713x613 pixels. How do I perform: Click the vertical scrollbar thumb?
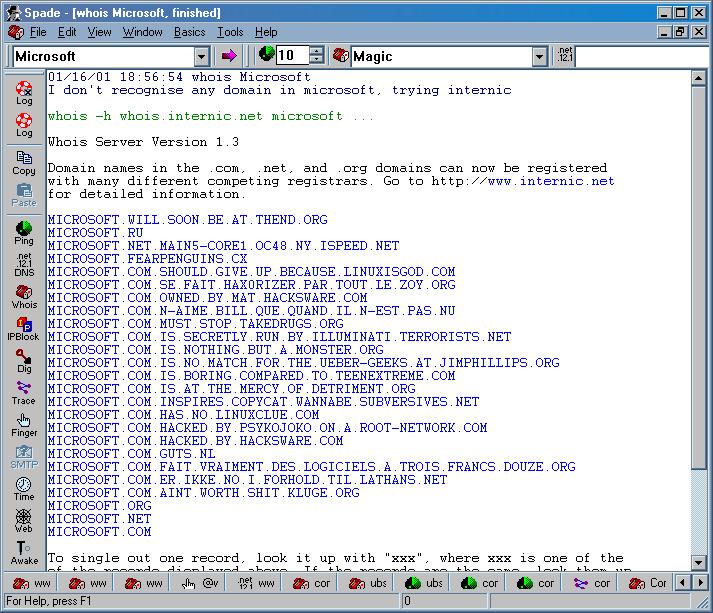(x=698, y=277)
